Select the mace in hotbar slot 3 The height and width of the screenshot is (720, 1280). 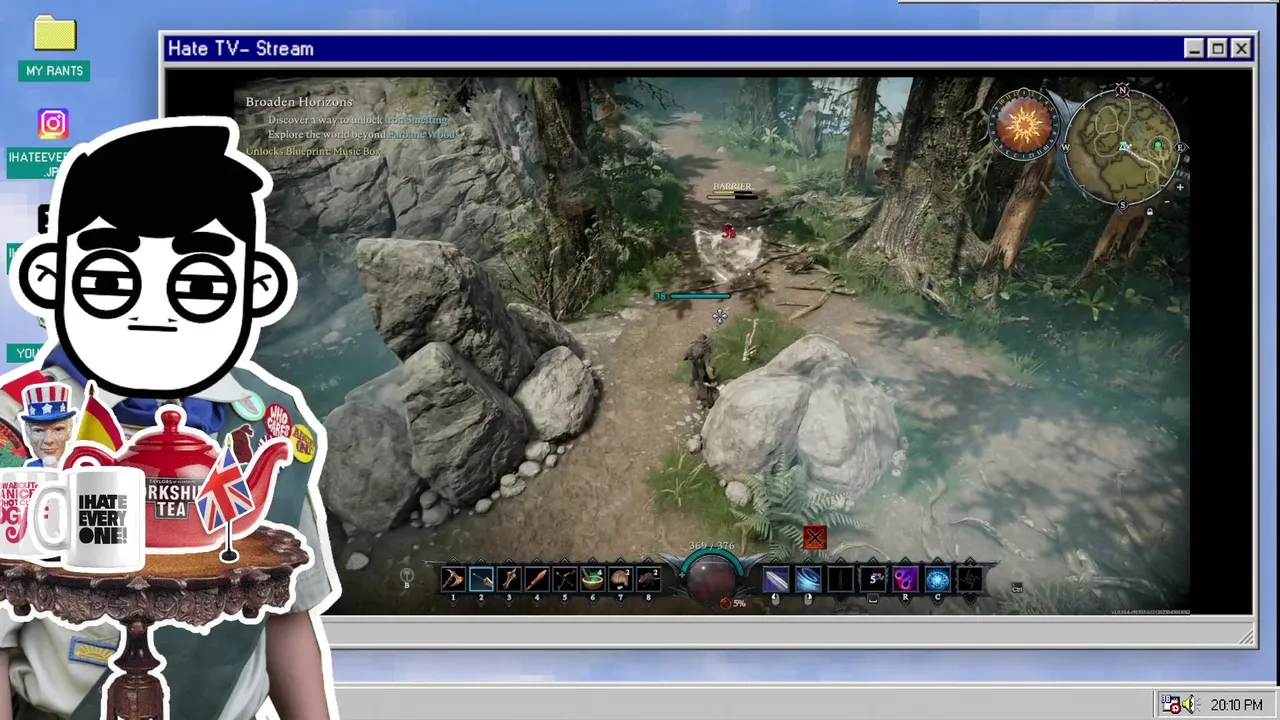(509, 579)
